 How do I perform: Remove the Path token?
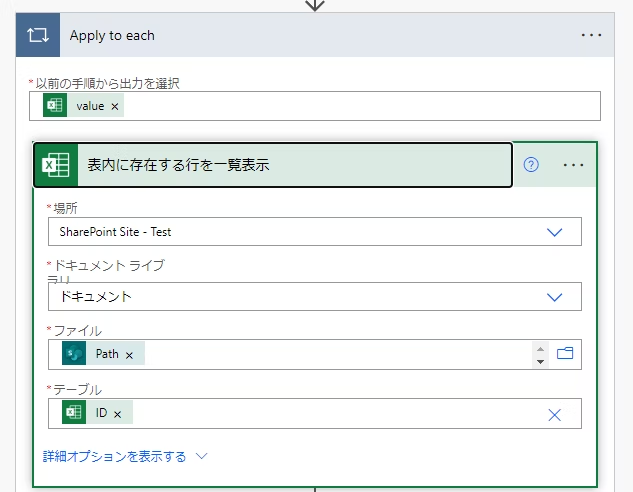pyautogui.click(x=129, y=355)
